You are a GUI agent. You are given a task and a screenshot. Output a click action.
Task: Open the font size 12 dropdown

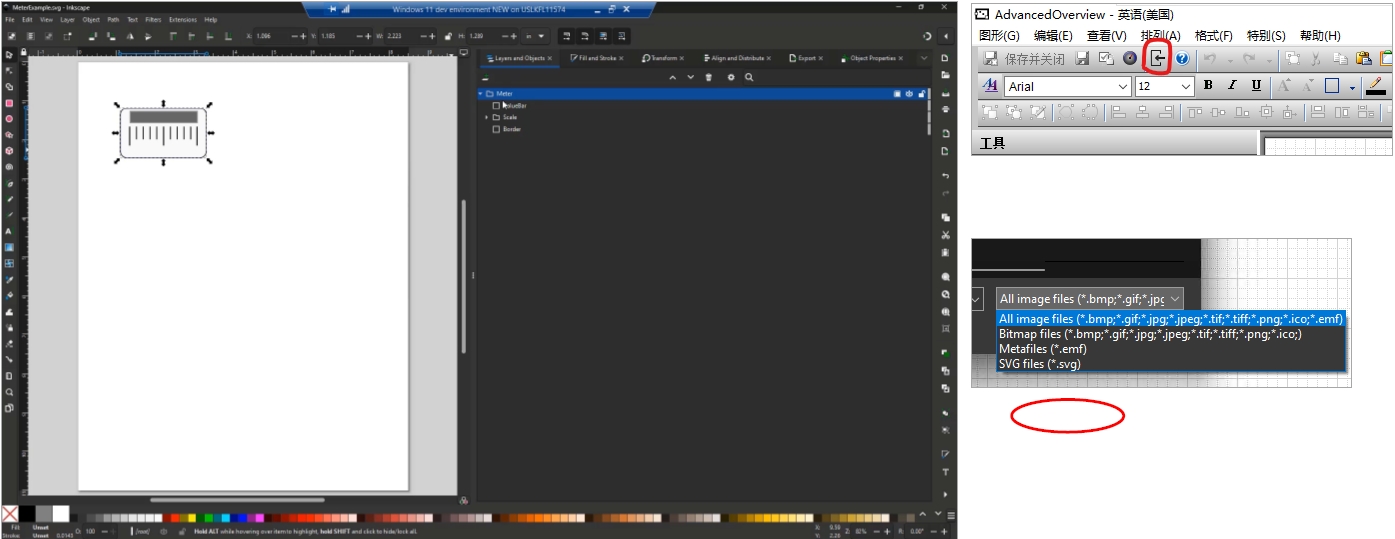click(1186, 87)
